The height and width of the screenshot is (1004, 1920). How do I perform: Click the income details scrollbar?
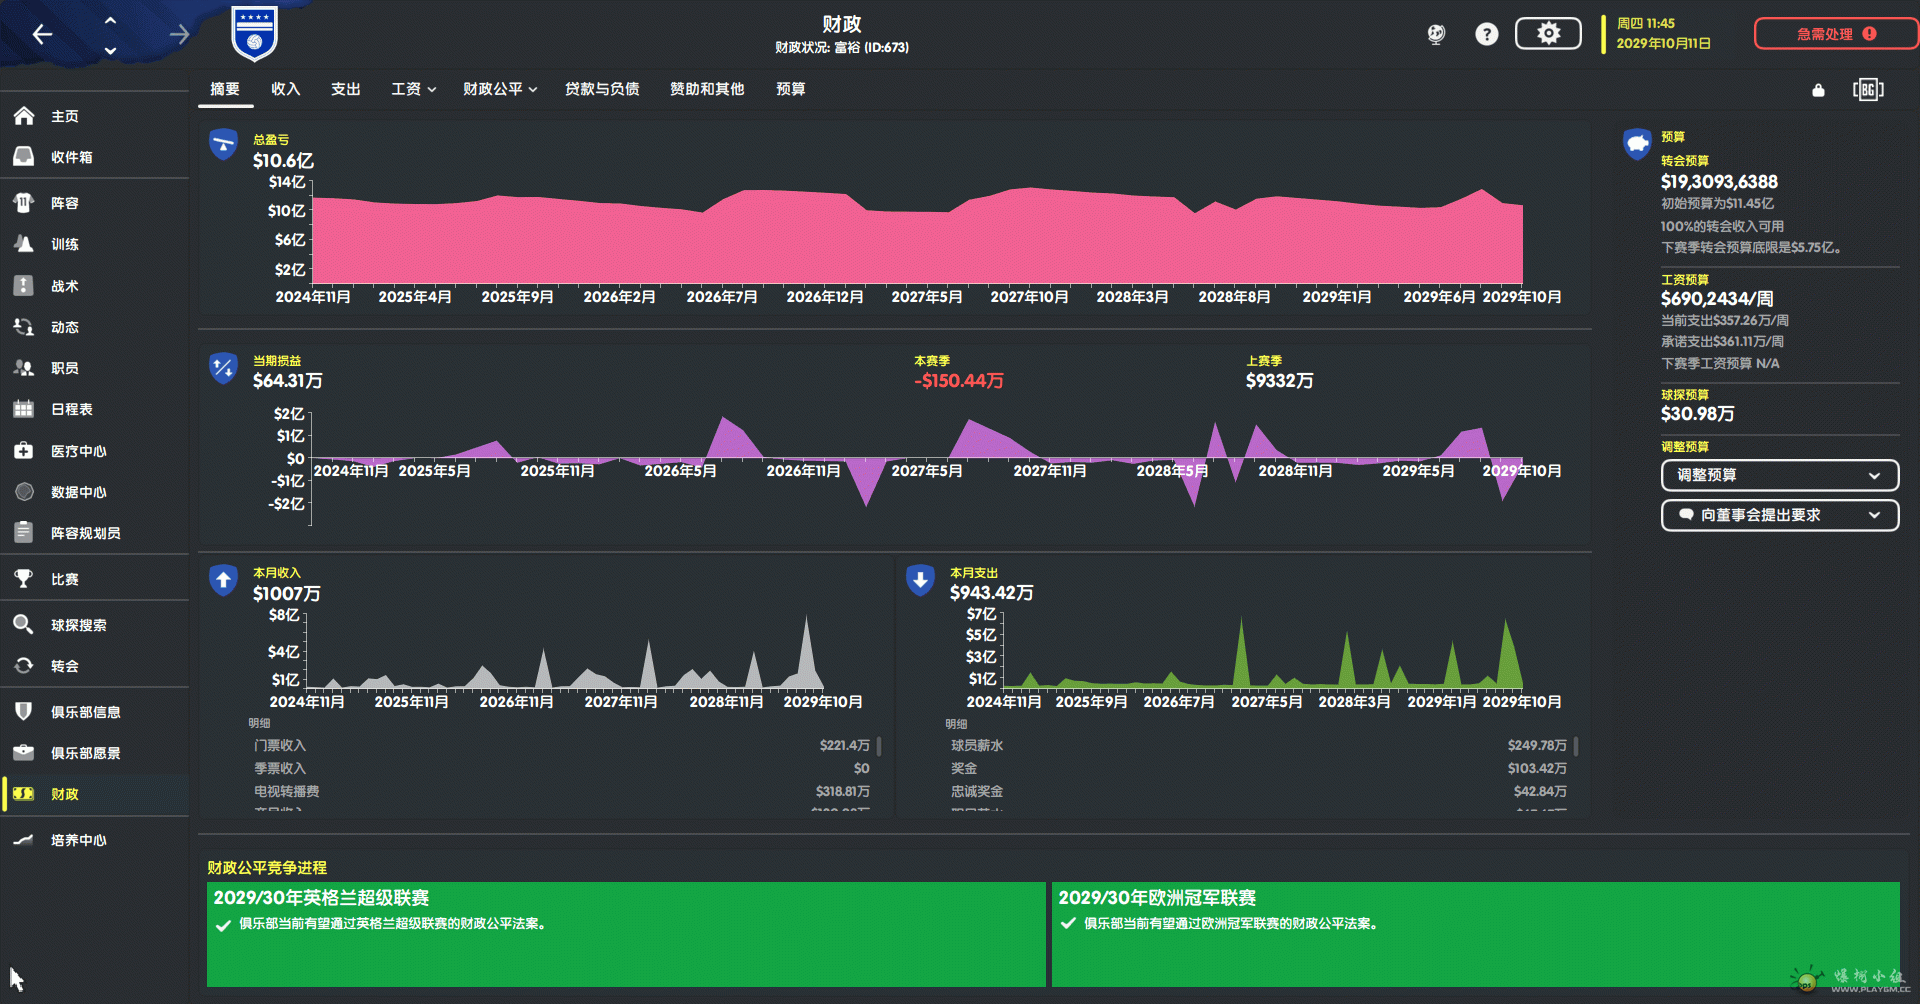[x=879, y=746]
